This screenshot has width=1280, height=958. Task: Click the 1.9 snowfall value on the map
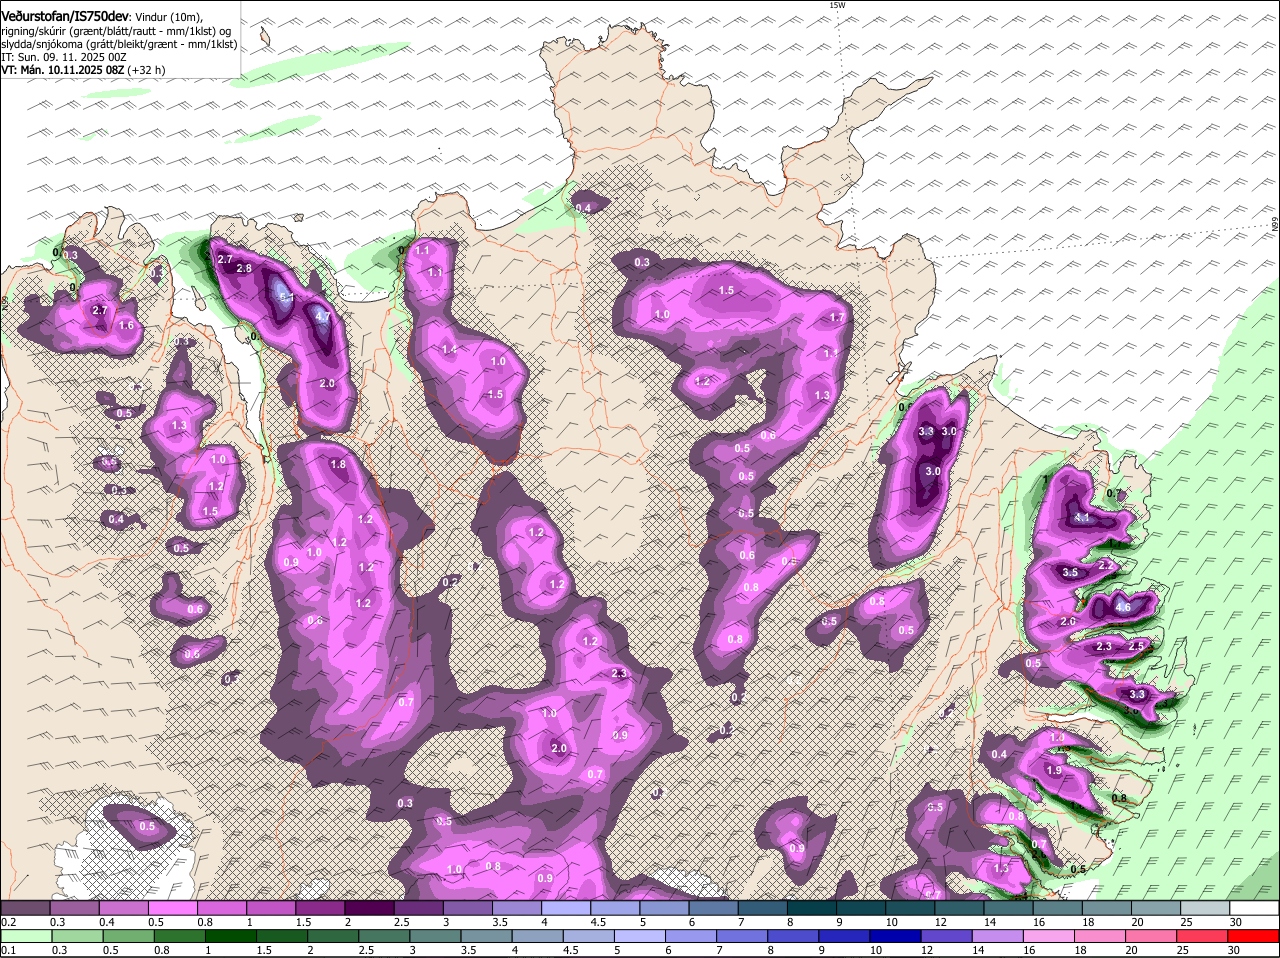coord(1053,771)
